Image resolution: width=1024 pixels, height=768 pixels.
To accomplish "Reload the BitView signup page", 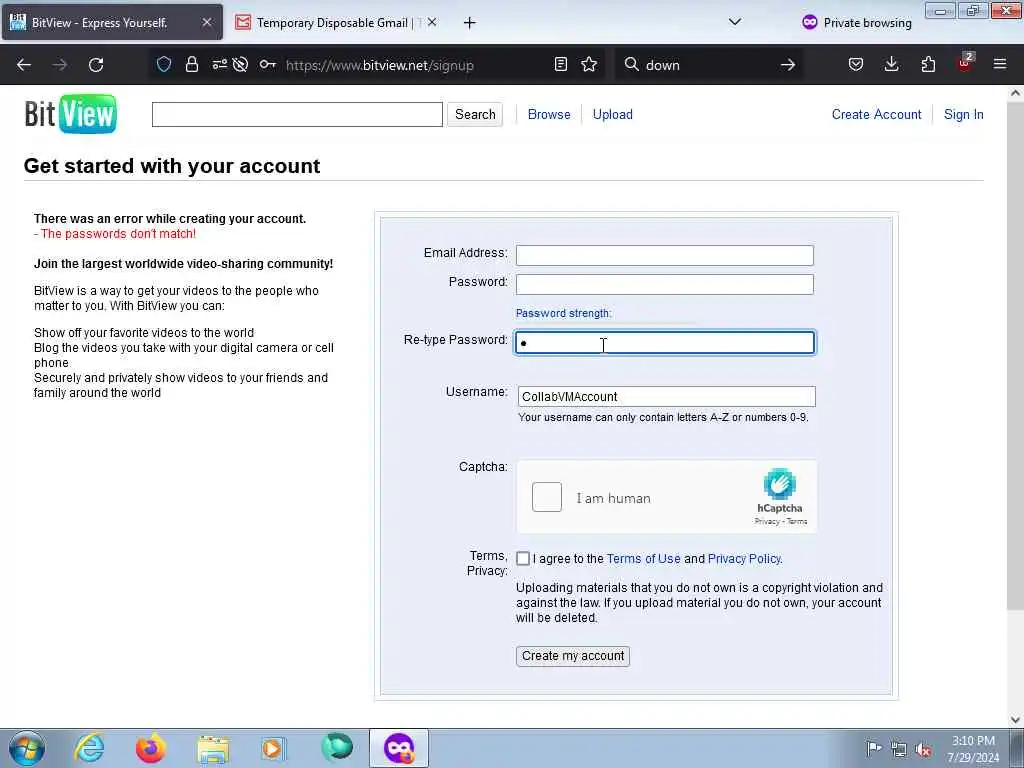I will tap(96, 65).
